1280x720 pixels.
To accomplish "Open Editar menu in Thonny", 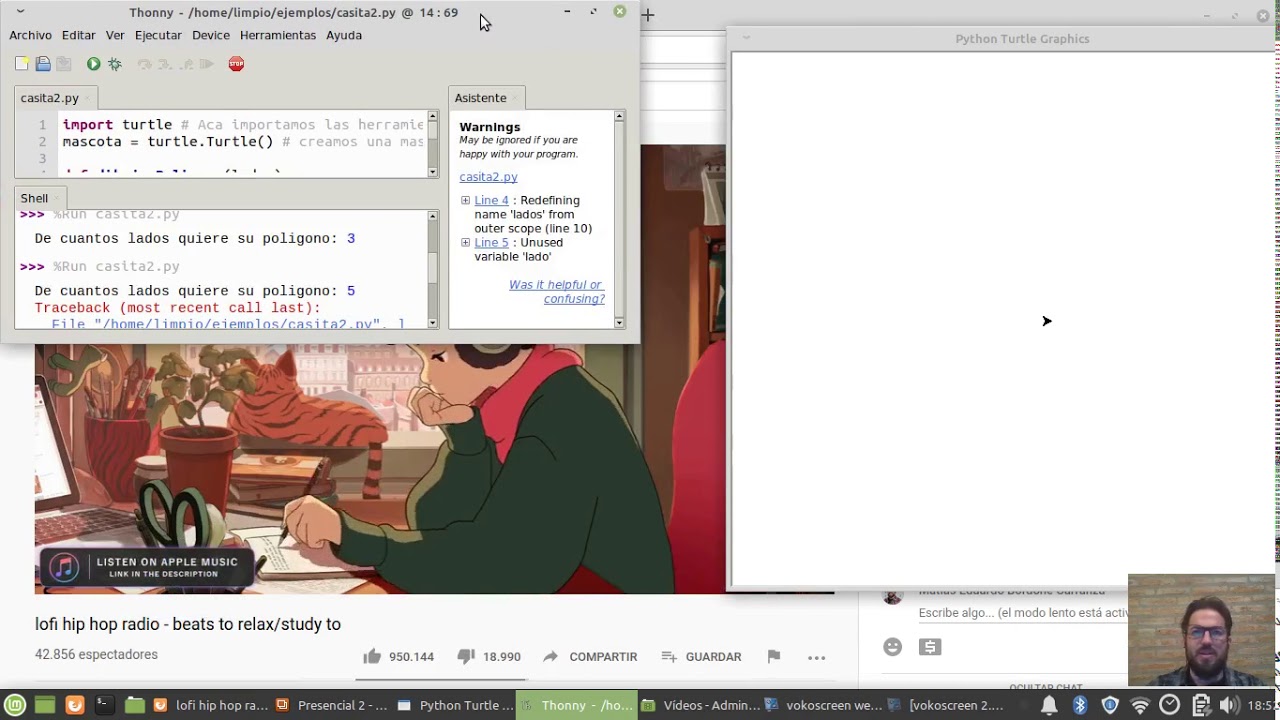I will [78, 35].
